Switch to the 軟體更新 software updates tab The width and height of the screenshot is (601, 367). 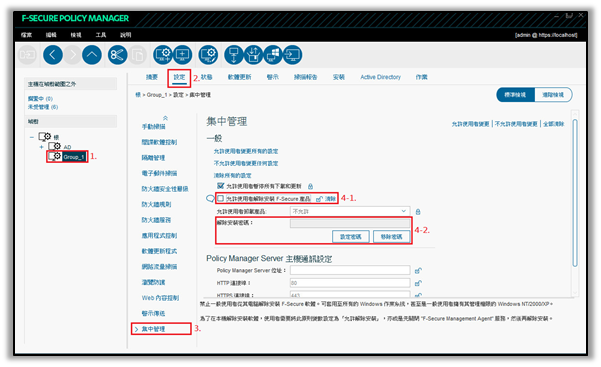tap(240, 77)
